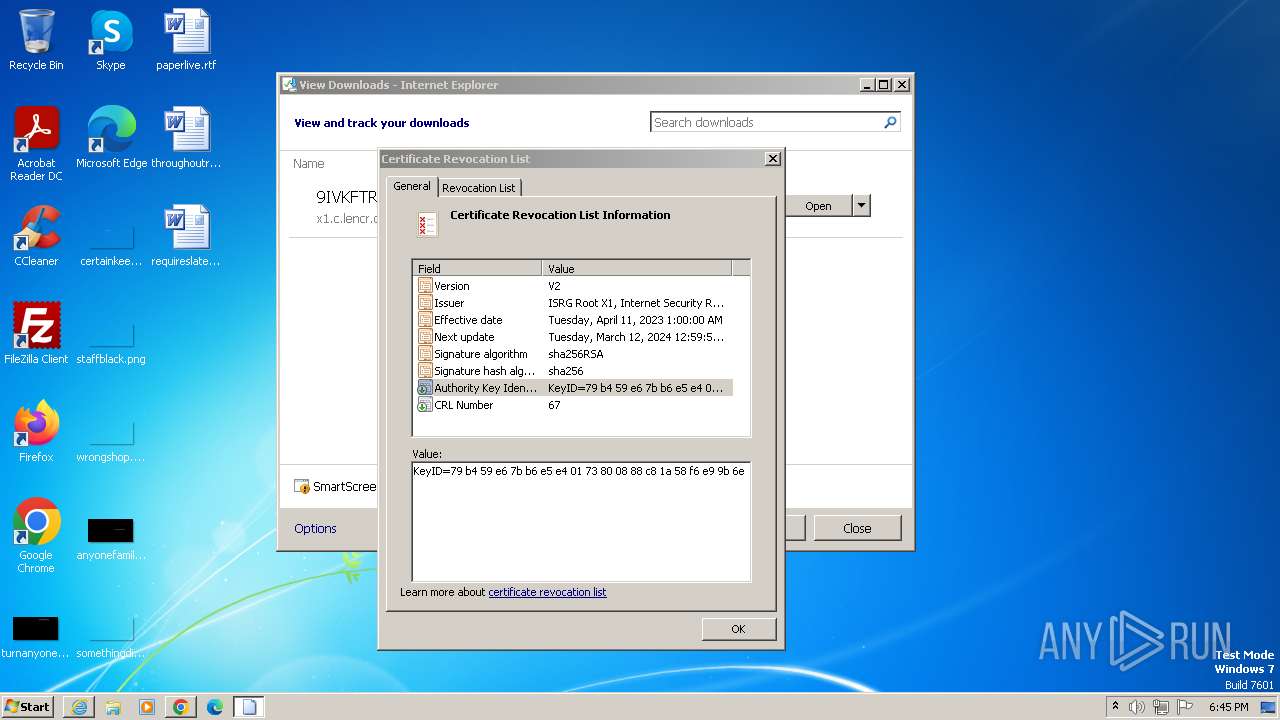
Task: Select the General tab
Action: (x=412, y=186)
